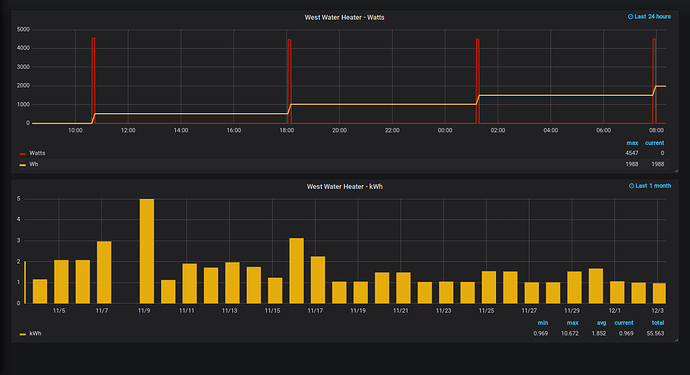Viewport: 690px width, 375px height.
Task: Click the clock icon beside Last 1 month
Action: [x=631, y=186]
